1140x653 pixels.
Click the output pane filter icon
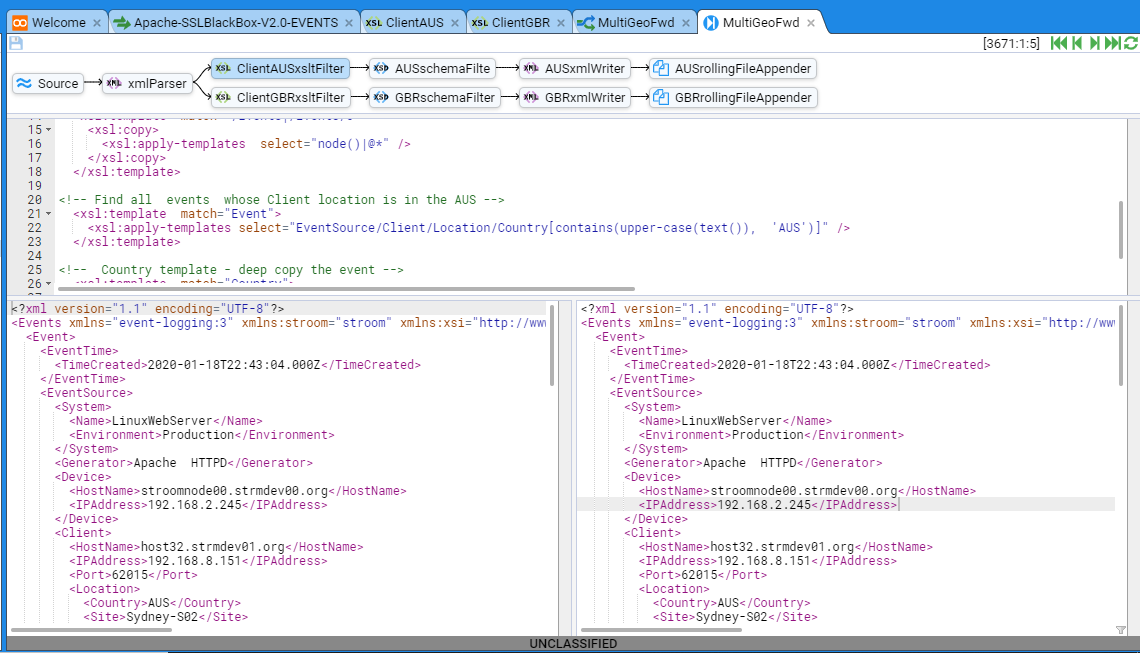click(x=1120, y=629)
